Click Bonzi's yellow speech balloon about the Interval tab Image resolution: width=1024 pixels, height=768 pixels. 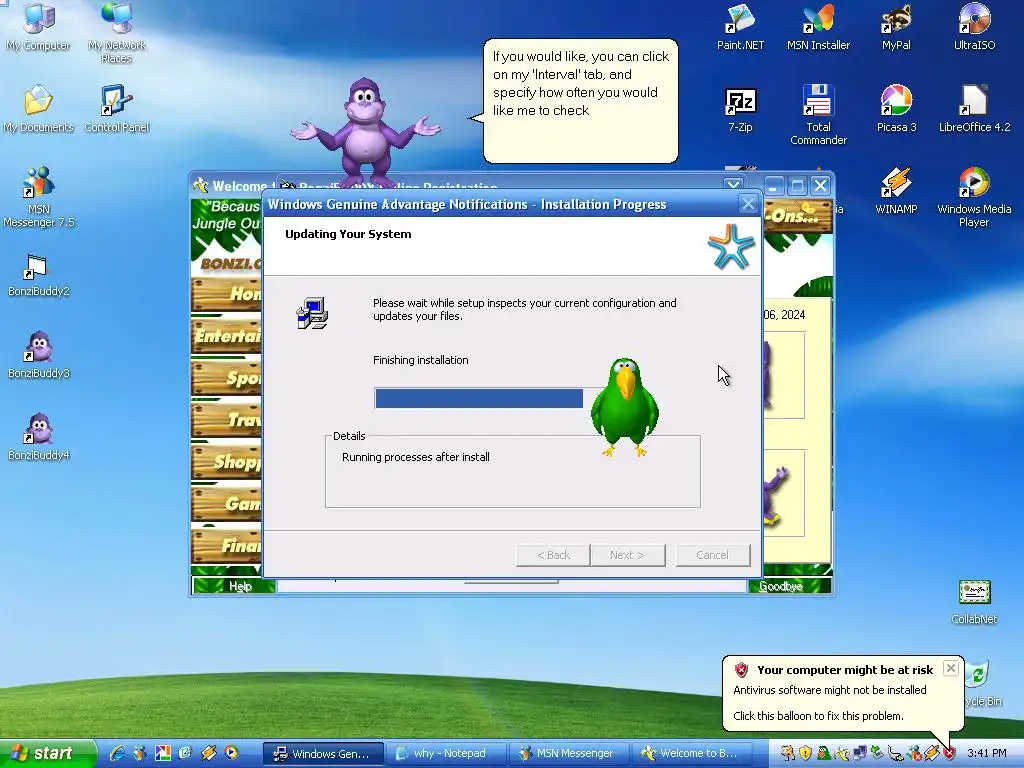[580, 101]
